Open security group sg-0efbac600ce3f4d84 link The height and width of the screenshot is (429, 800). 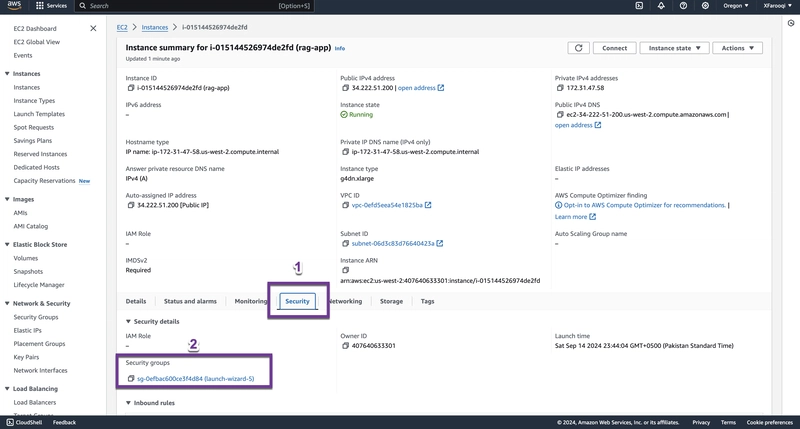coord(195,378)
